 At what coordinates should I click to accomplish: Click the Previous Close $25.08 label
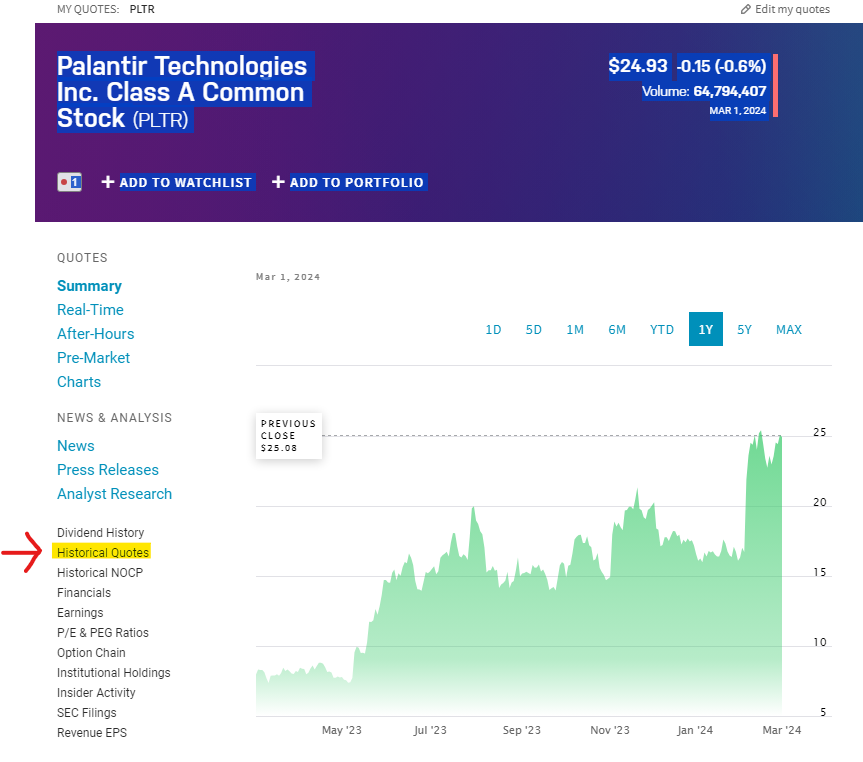[x=289, y=436]
